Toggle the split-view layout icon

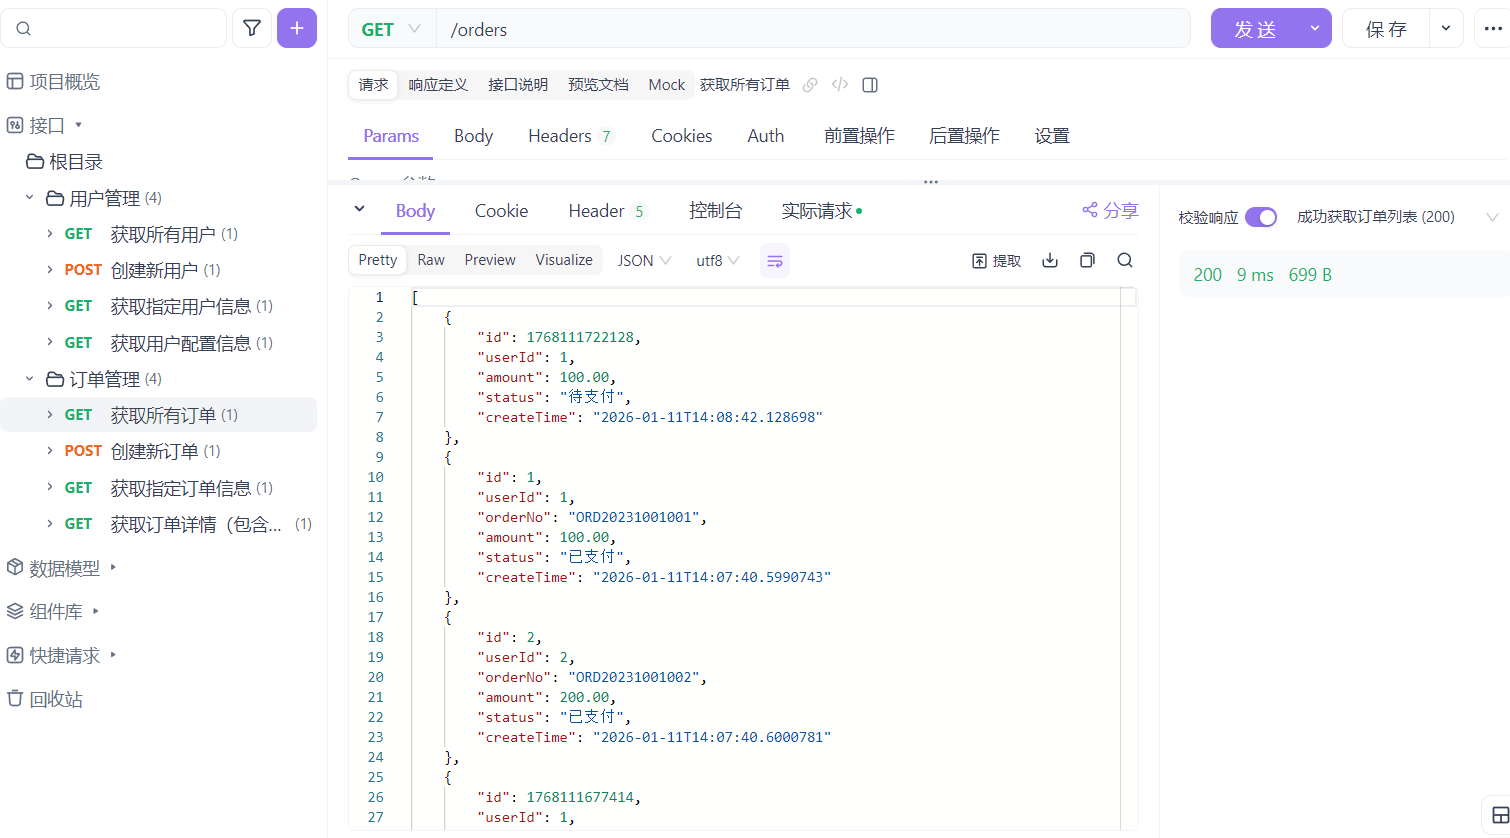(x=870, y=85)
